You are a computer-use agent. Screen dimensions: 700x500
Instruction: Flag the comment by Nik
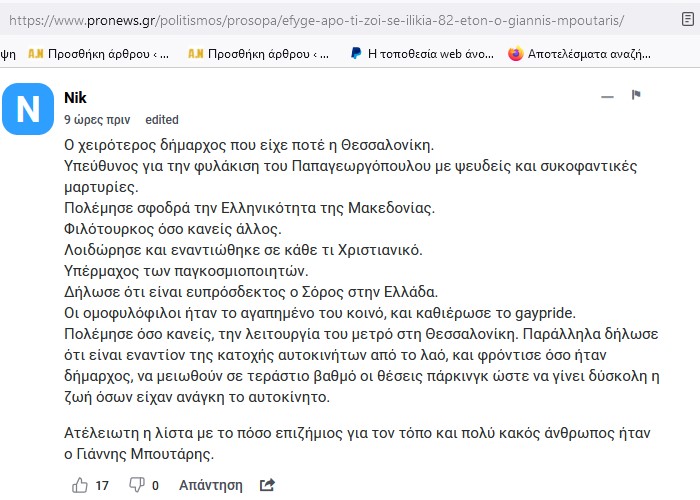(x=636, y=95)
